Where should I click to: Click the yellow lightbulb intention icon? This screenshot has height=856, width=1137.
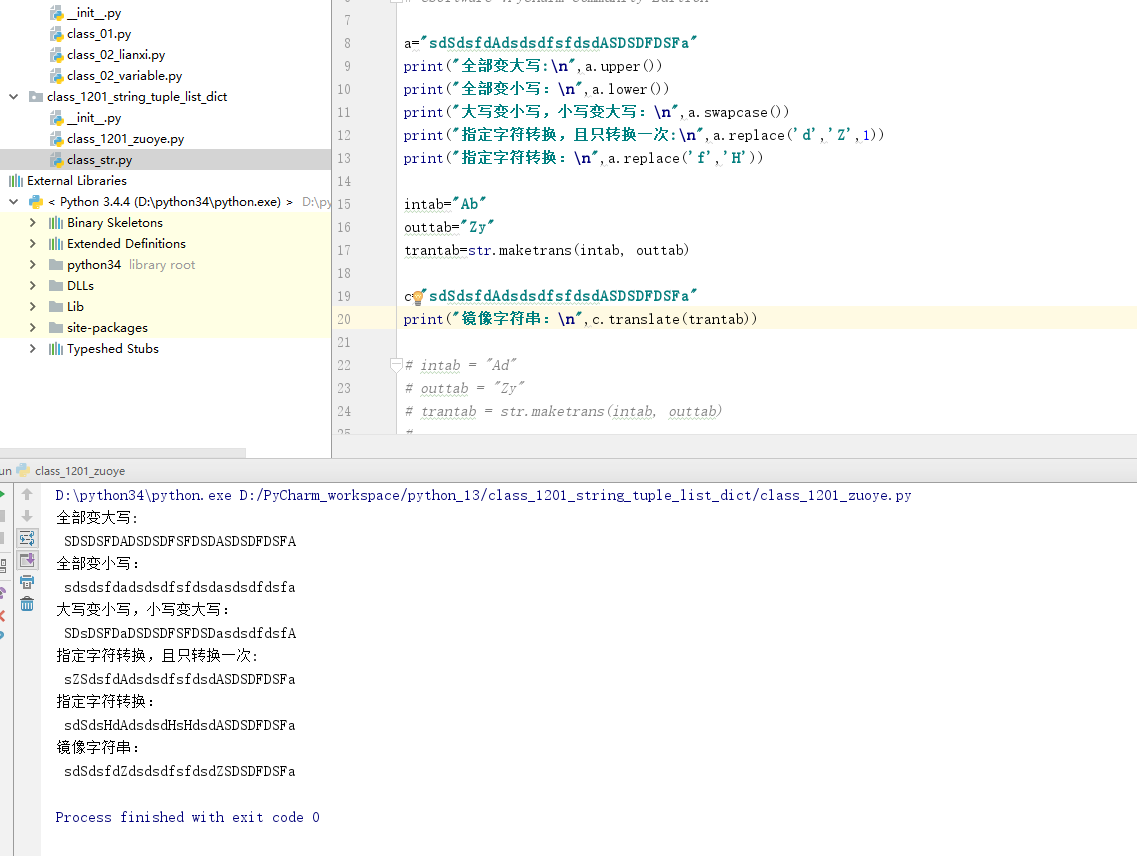click(x=418, y=297)
